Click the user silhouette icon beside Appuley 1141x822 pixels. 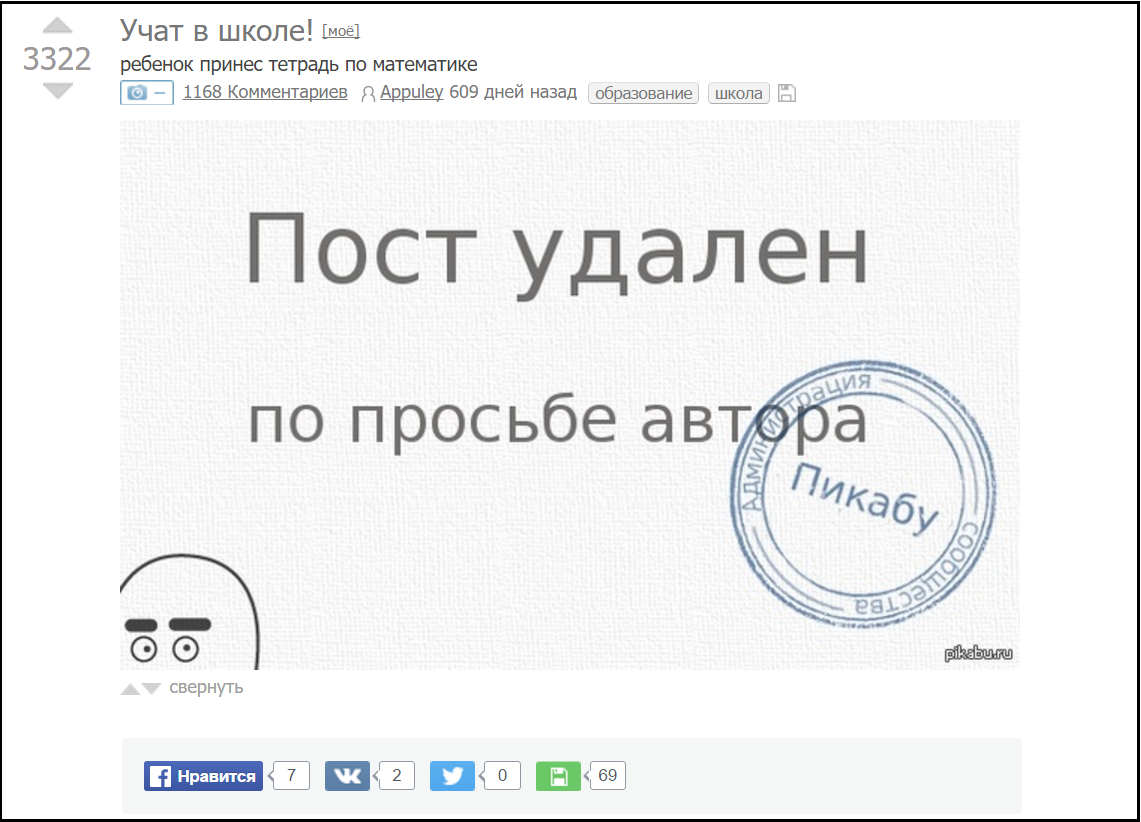pyautogui.click(x=367, y=92)
